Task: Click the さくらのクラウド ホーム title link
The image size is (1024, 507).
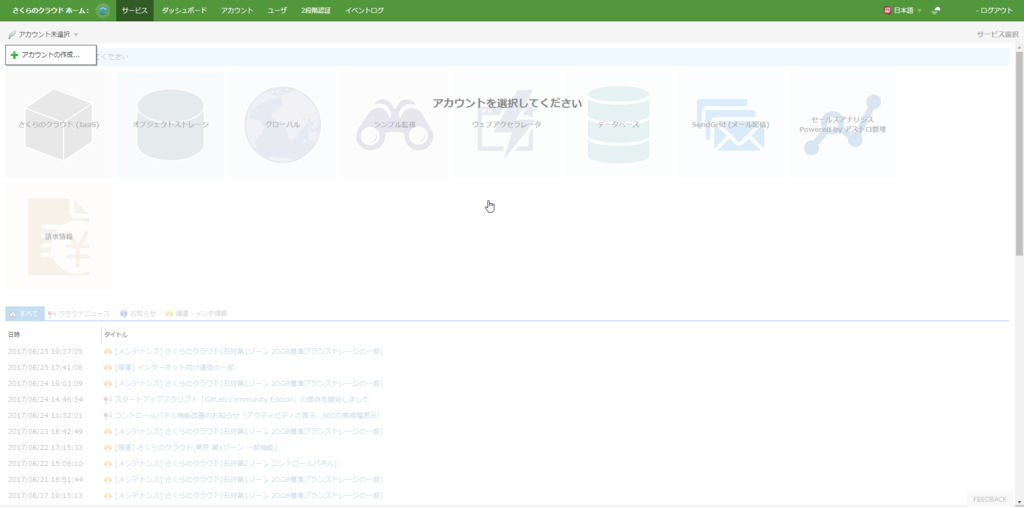Action: click(x=50, y=10)
